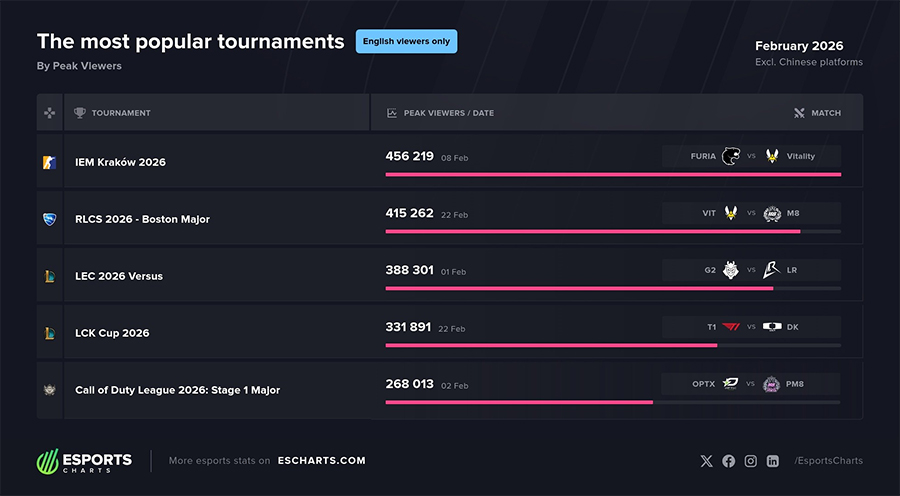Select the T1 team logo
This screenshot has width=900, height=496.
[731, 327]
